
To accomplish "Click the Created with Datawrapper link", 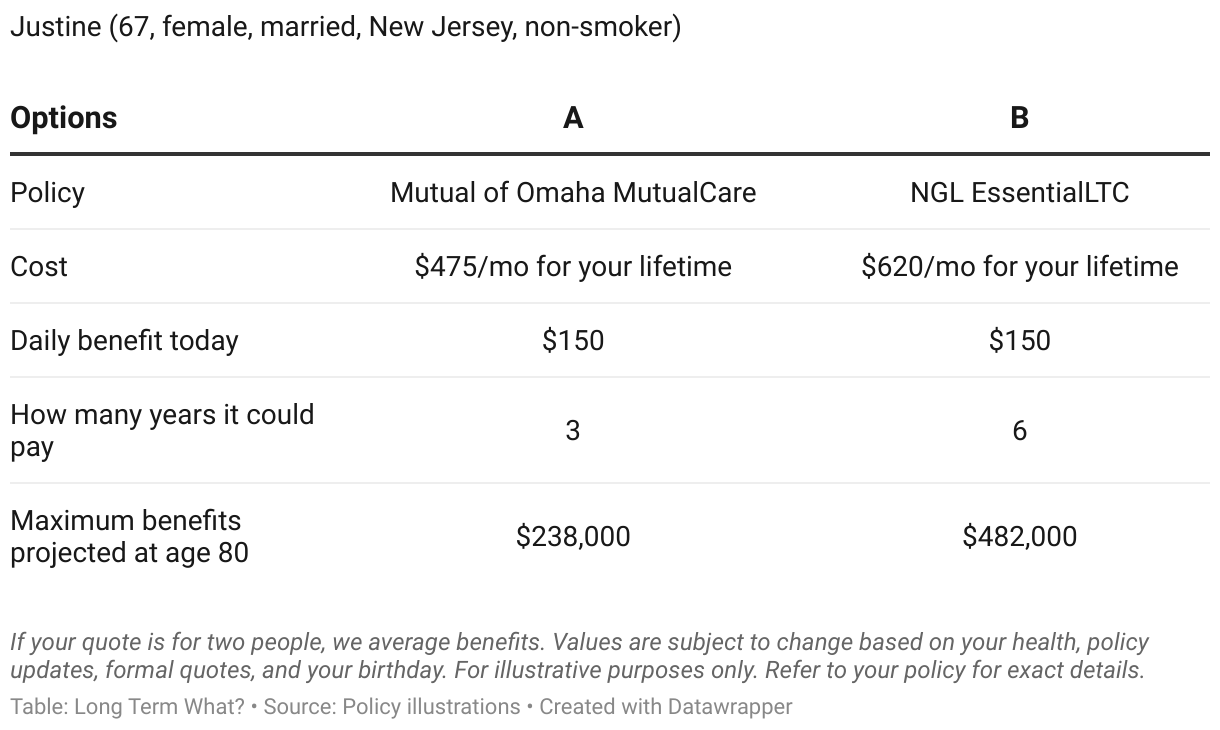I will (665, 707).
